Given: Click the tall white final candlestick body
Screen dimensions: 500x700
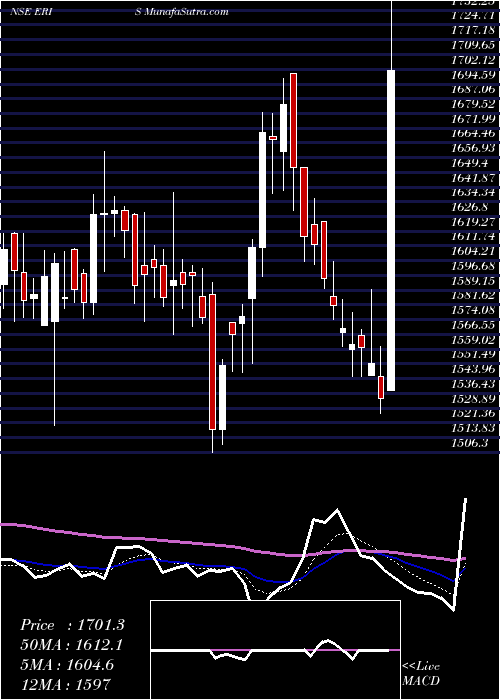Looking at the screenshot, I should (391, 230).
